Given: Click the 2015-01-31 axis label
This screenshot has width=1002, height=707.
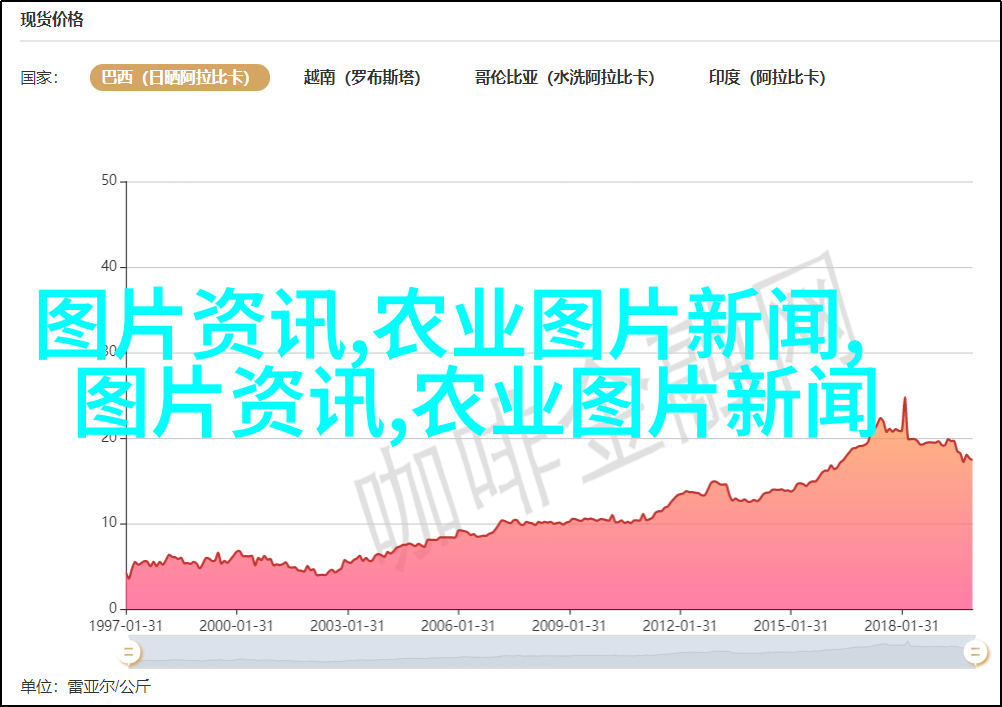Looking at the screenshot, I should [790, 626].
